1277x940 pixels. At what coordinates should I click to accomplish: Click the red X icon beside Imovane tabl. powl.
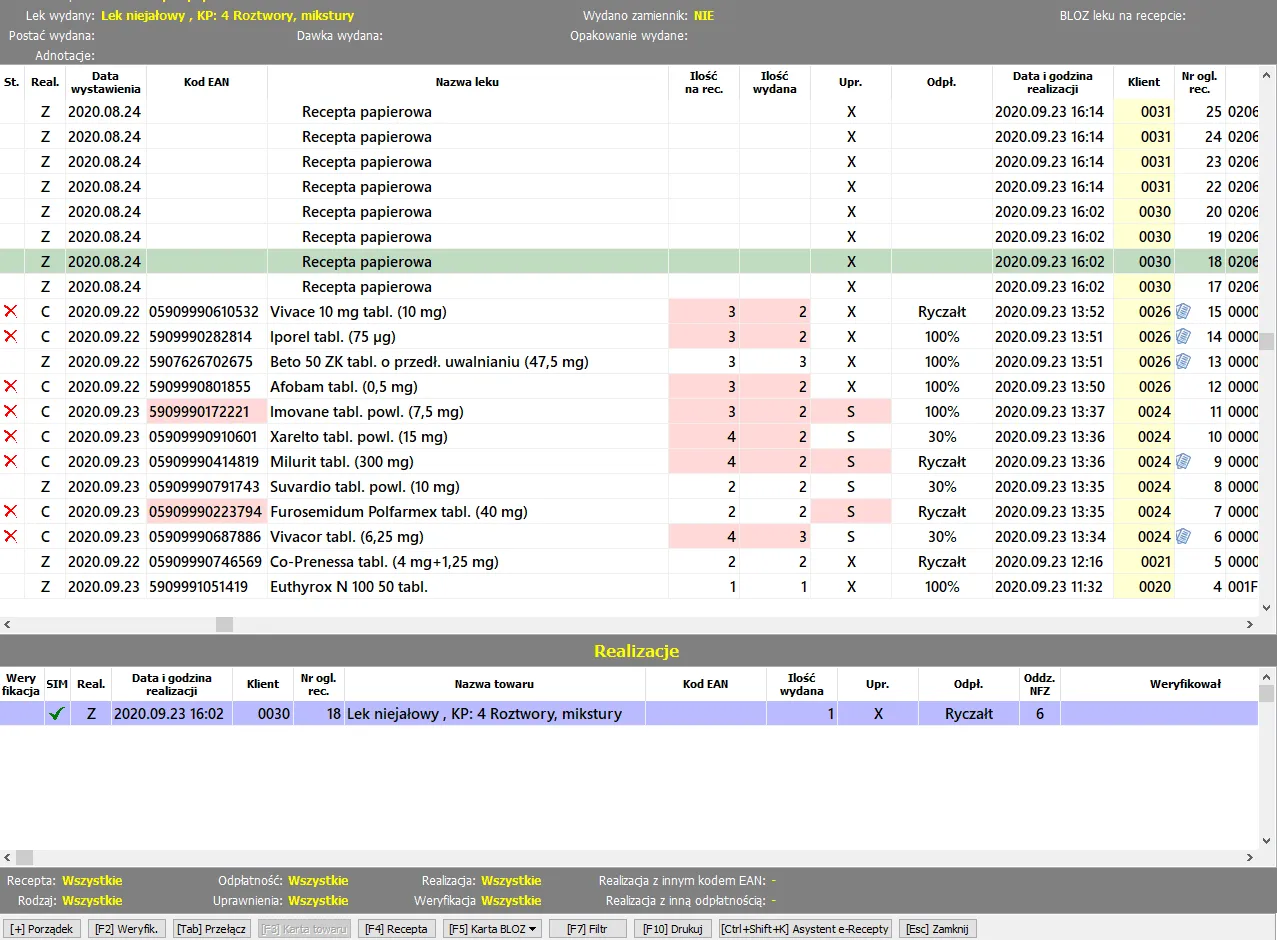point(10,411)
